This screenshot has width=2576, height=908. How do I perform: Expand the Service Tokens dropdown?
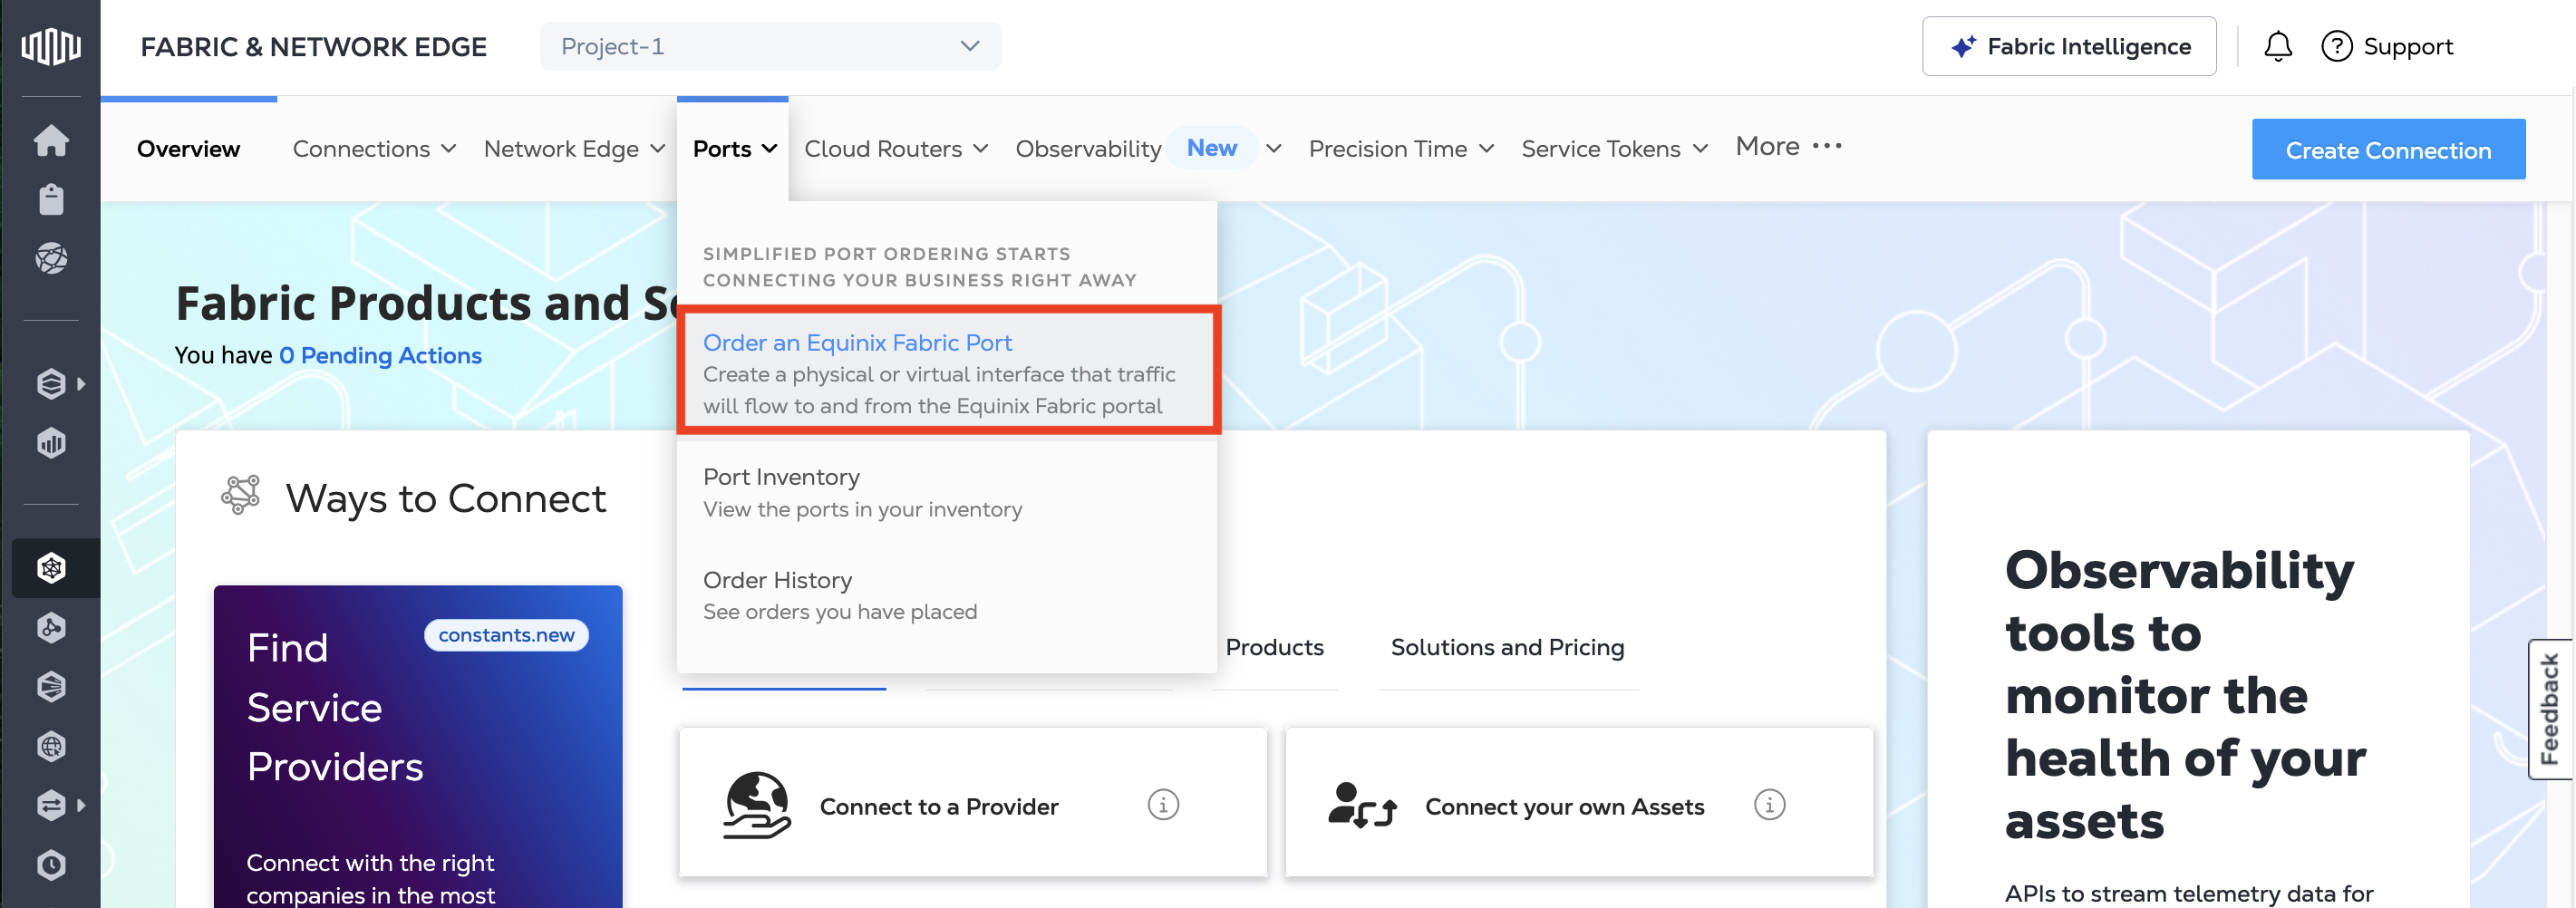coord(1613,149)
